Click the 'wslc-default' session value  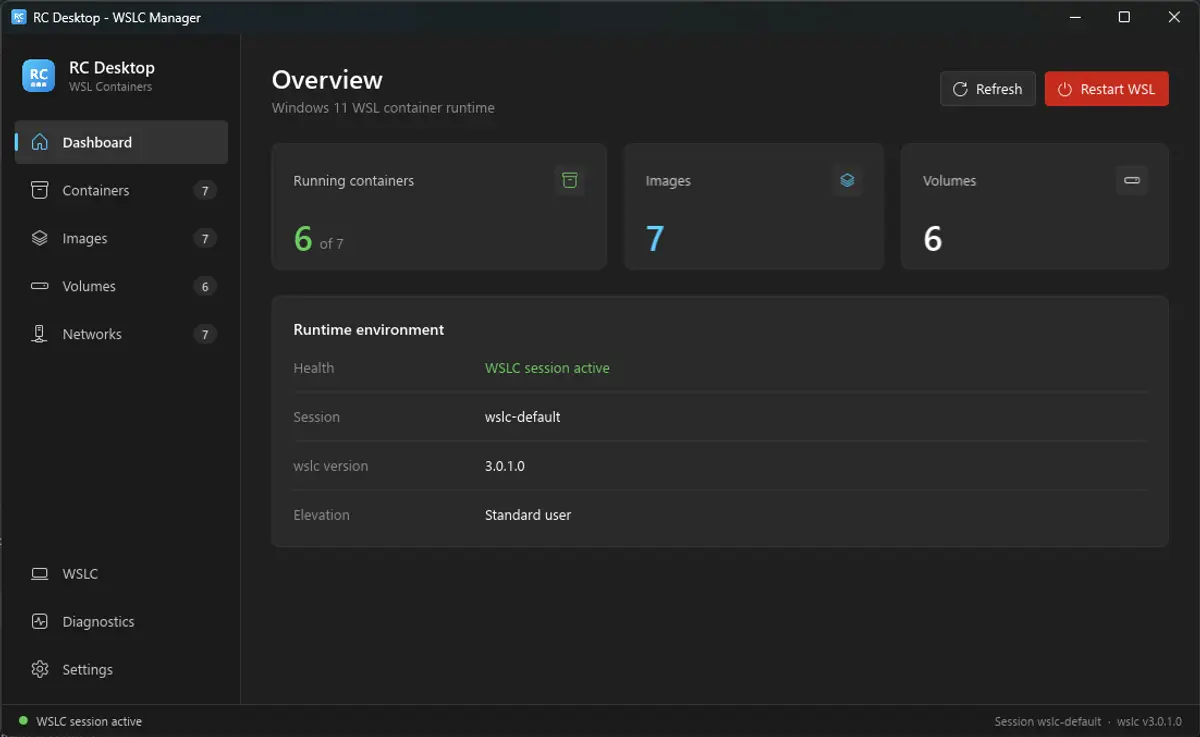pos(523,417)
